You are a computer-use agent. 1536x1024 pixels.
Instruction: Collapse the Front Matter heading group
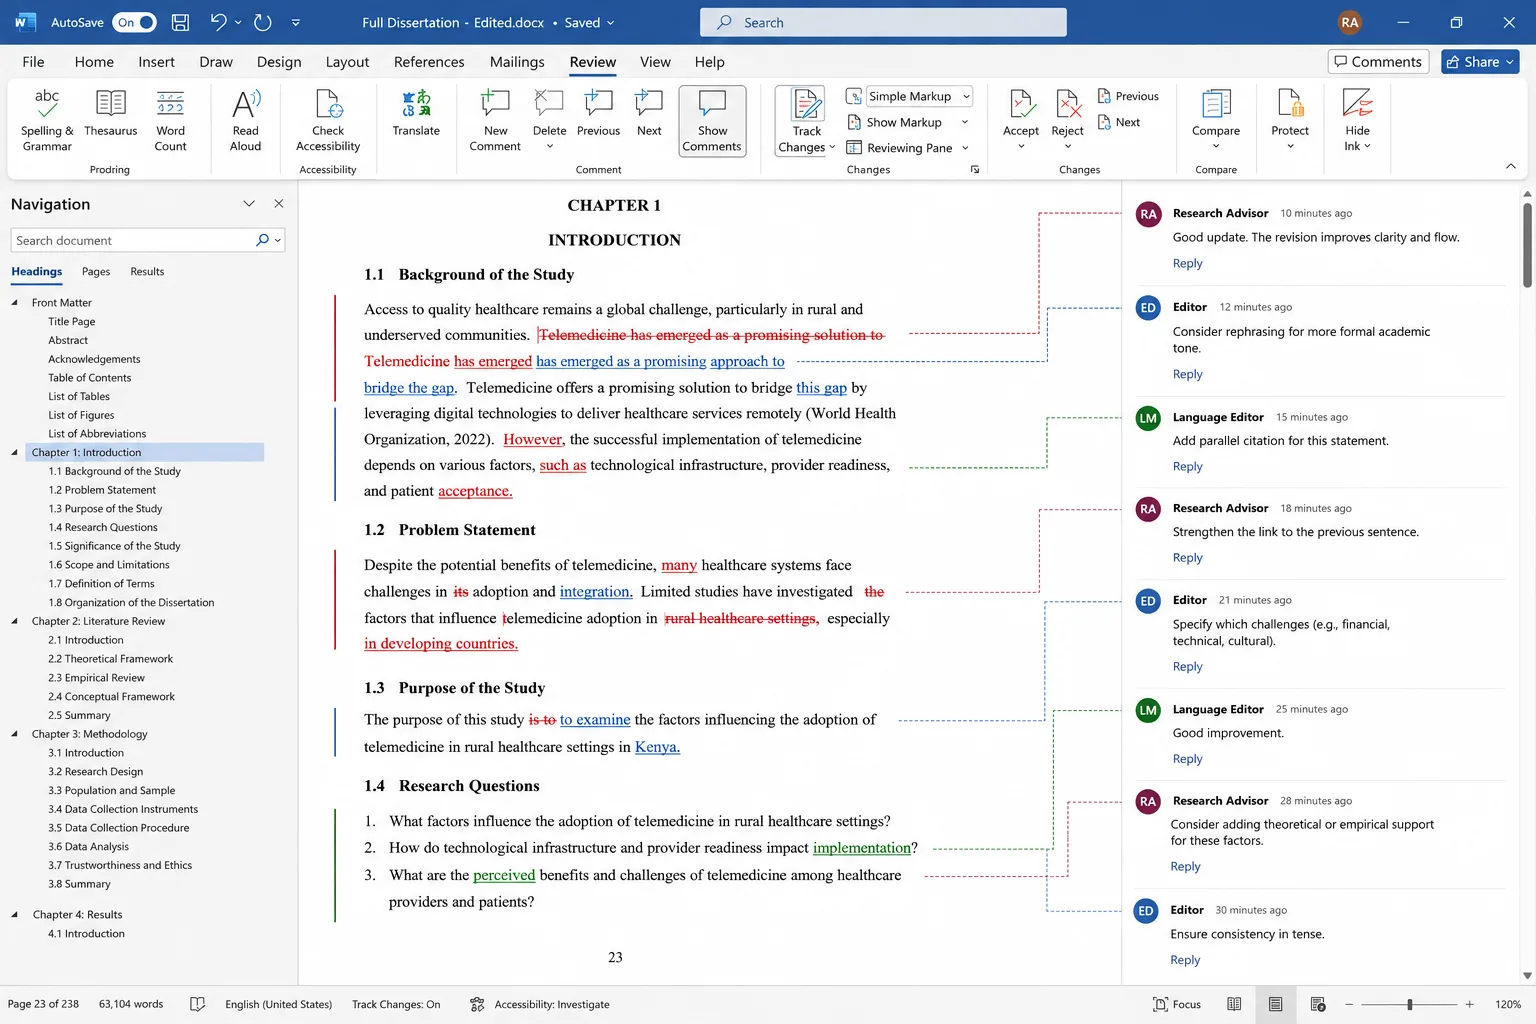point(14,303)
